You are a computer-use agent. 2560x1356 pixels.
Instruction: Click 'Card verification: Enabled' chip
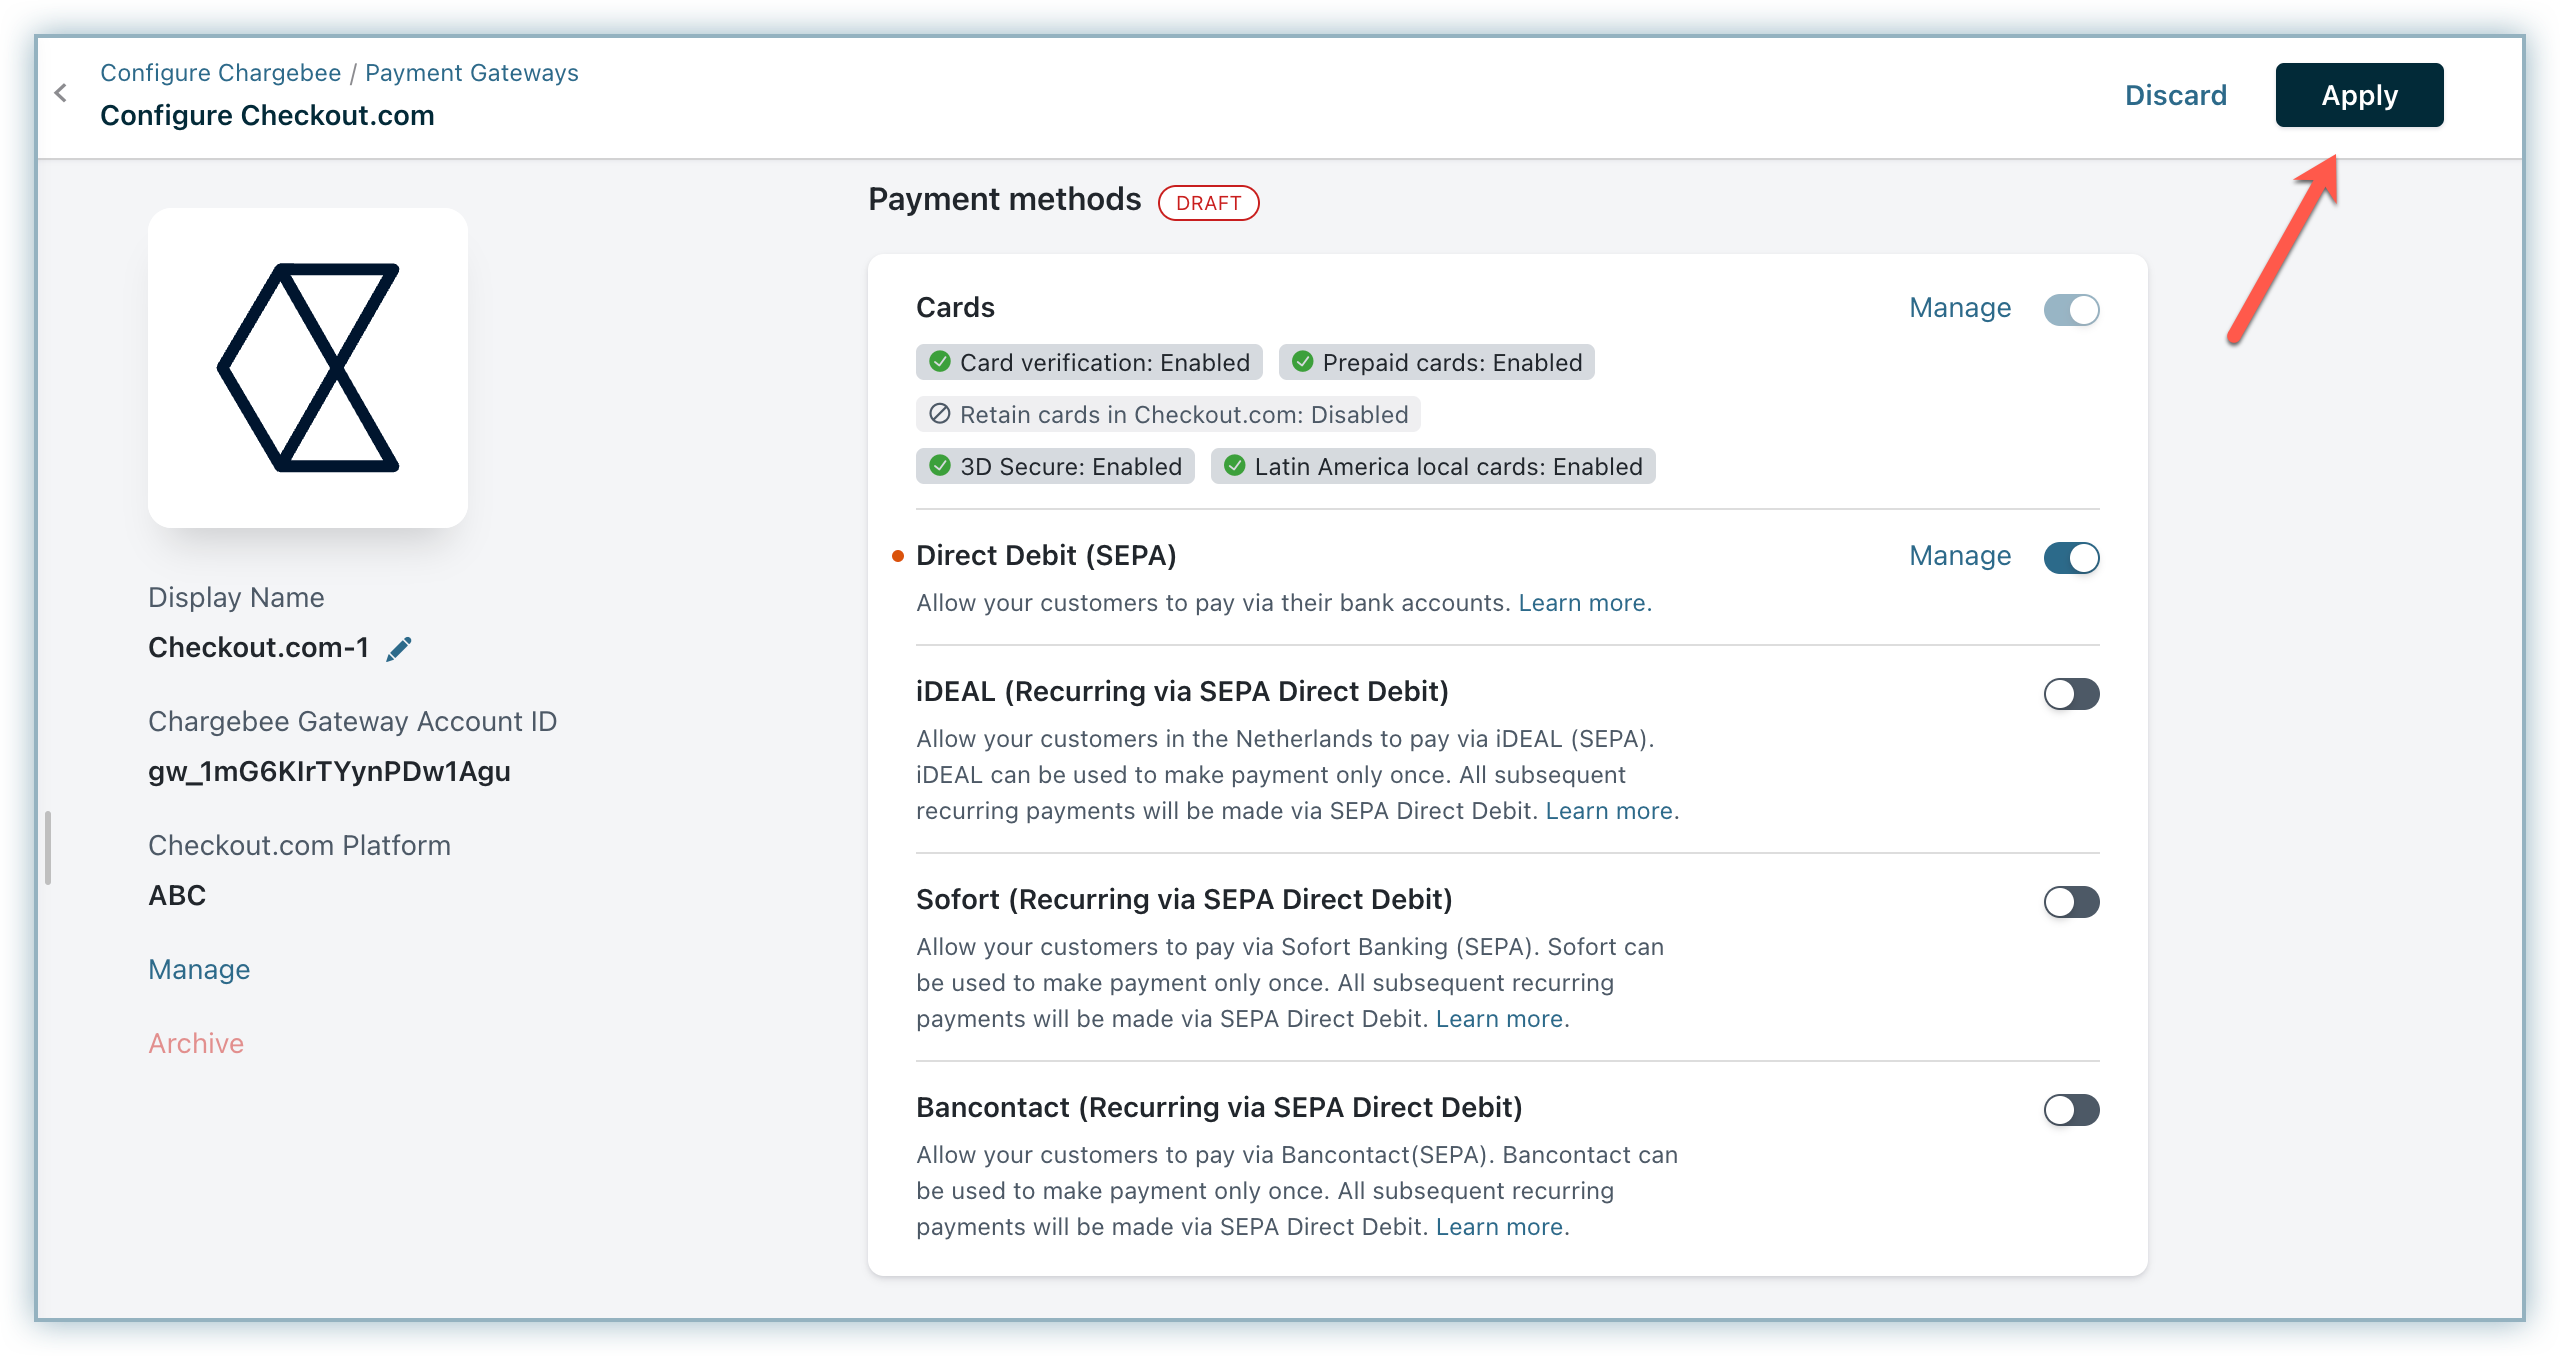coord(1089,362)
